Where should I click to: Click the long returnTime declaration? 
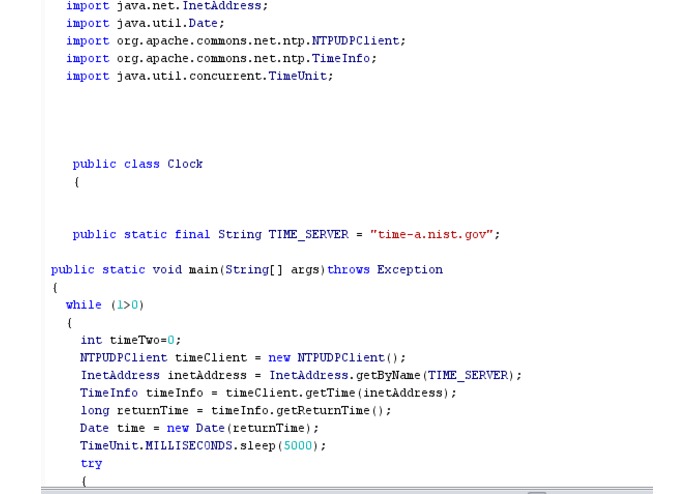tap(135, 410)
